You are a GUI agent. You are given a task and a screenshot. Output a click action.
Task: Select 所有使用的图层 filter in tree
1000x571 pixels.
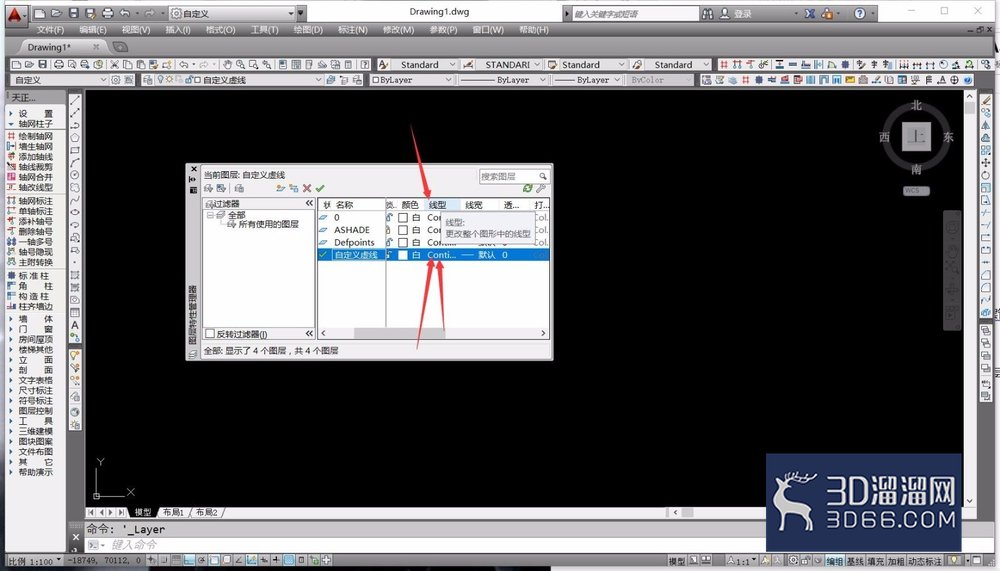[x=268, y=225]
